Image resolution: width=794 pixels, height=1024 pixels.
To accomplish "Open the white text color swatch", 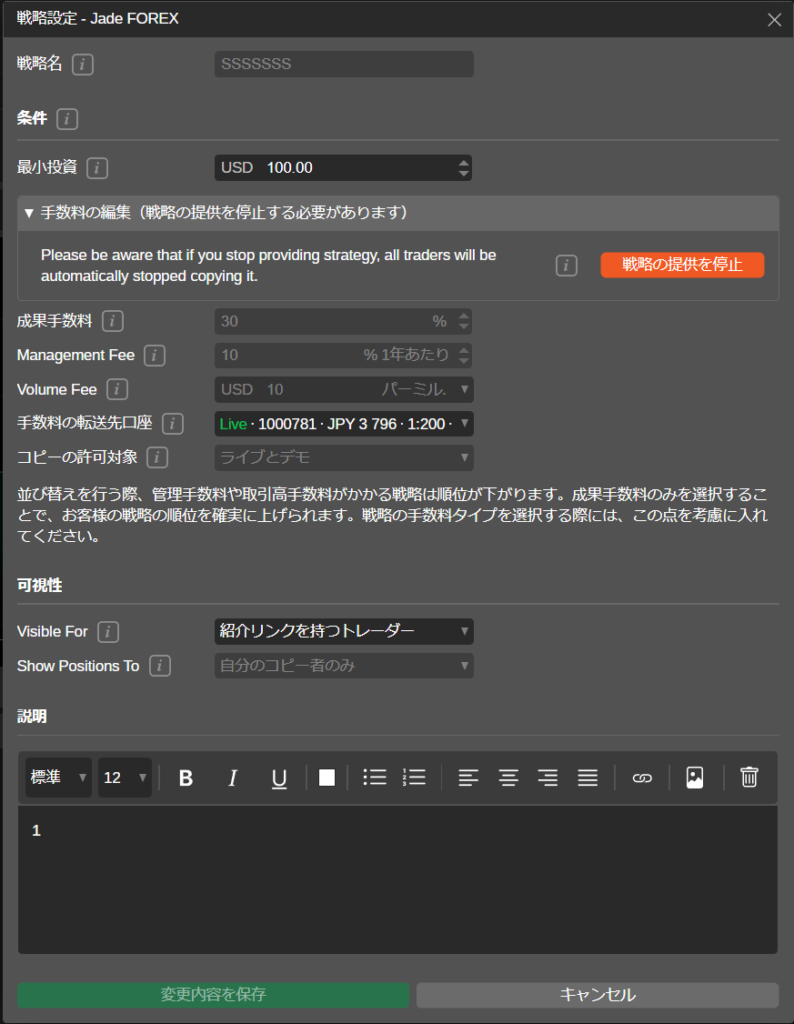I will [x=327, y=778].
